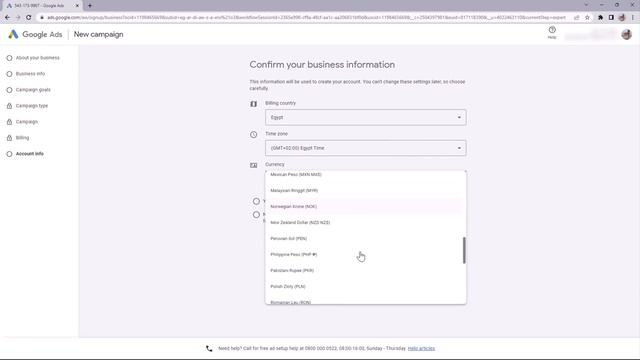Click the lock icon beside Campaign type
The width and height of the screenshot is (640, 360).
9,106
